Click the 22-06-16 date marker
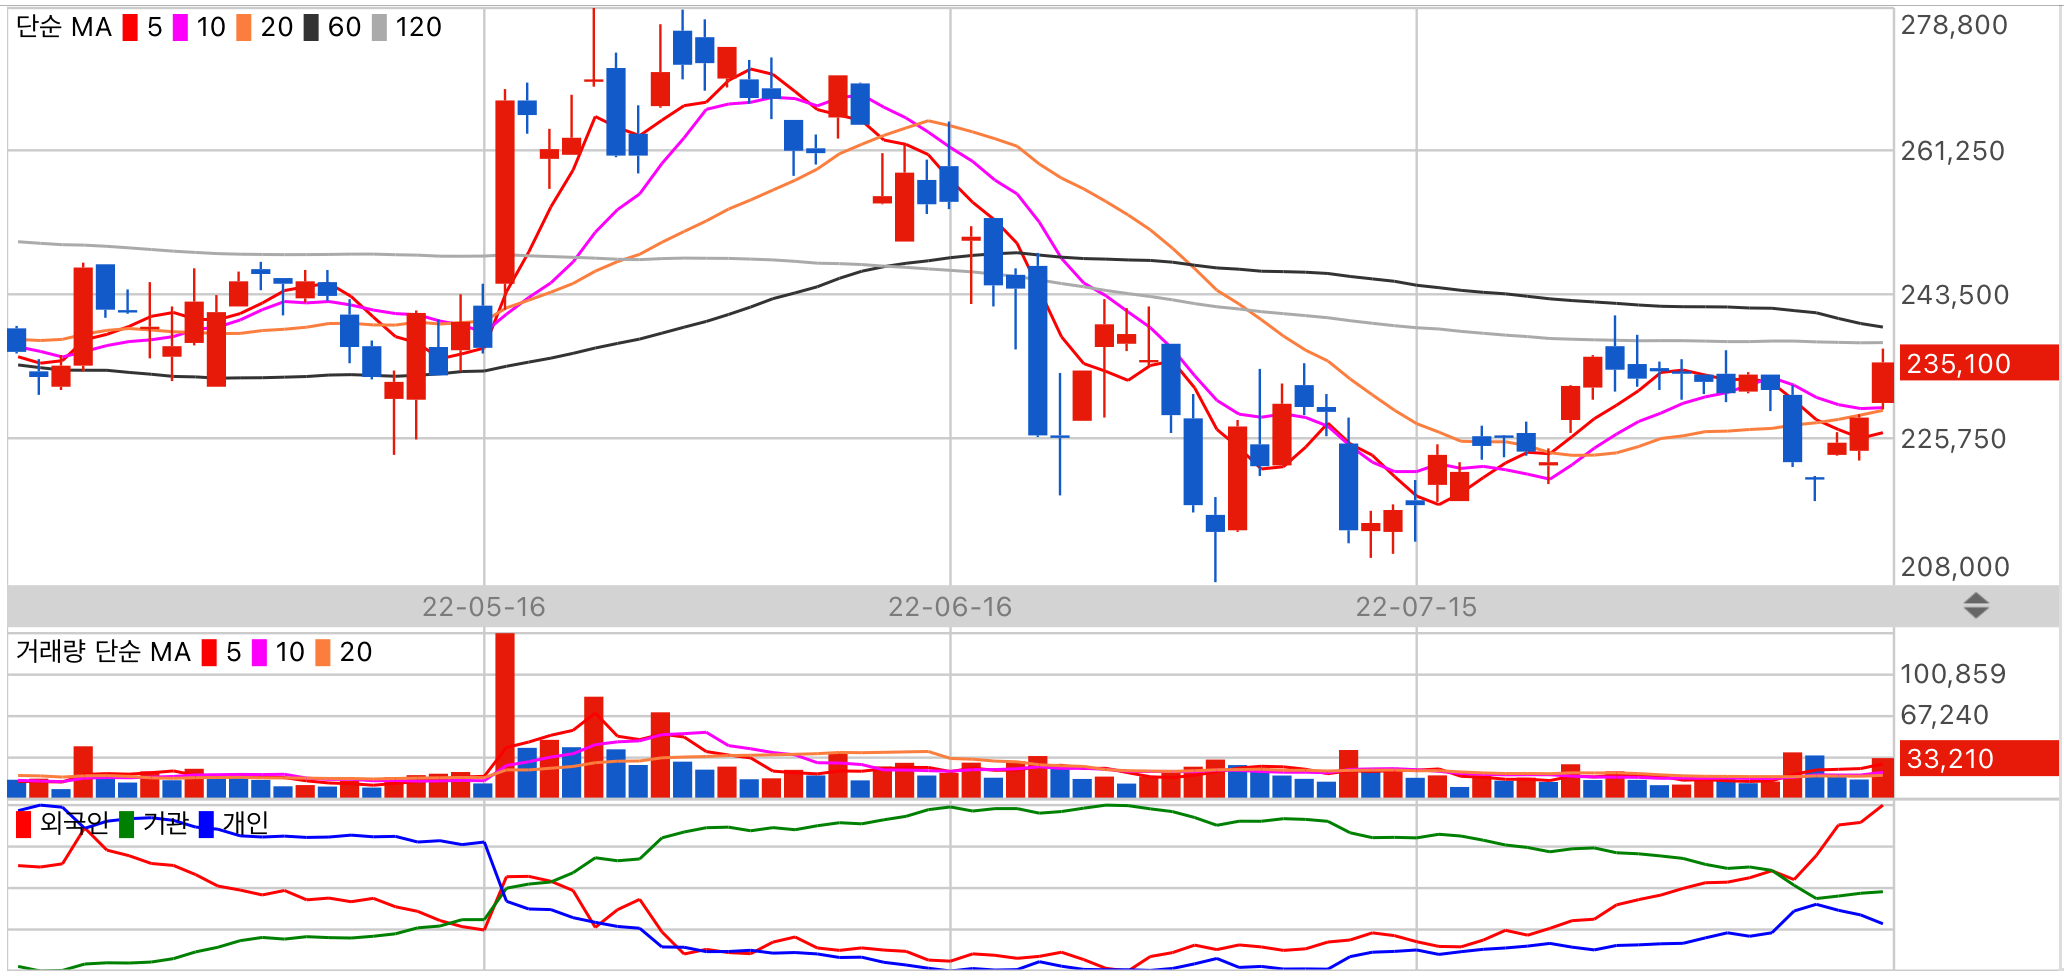 [950, 607]
